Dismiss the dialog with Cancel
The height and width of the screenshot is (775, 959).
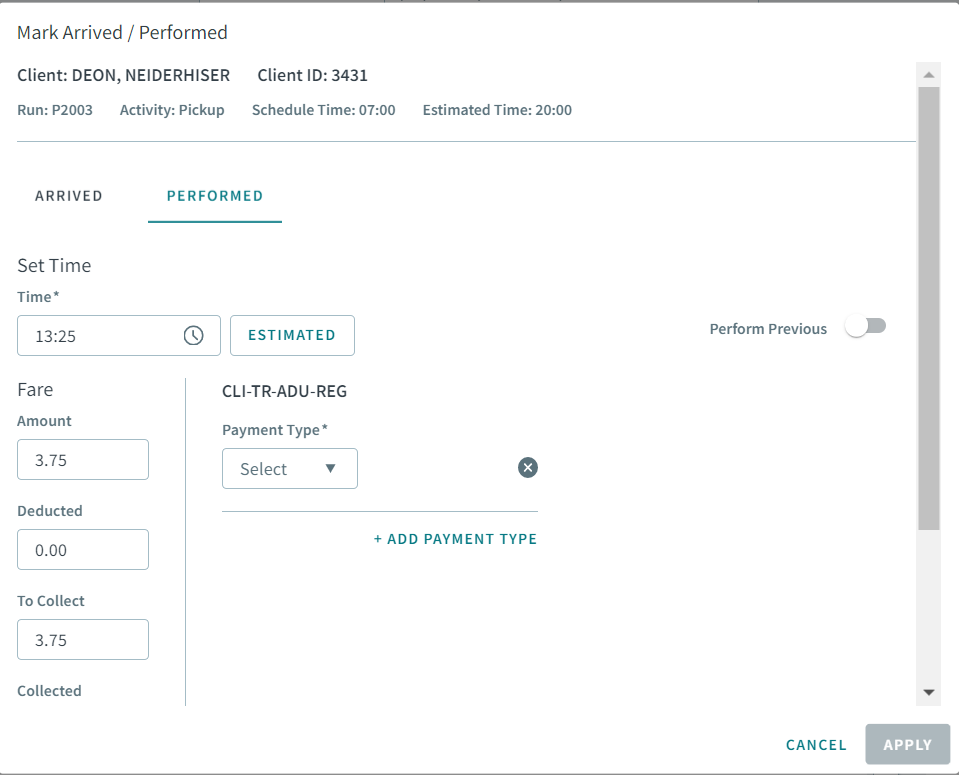pos(815,744)
